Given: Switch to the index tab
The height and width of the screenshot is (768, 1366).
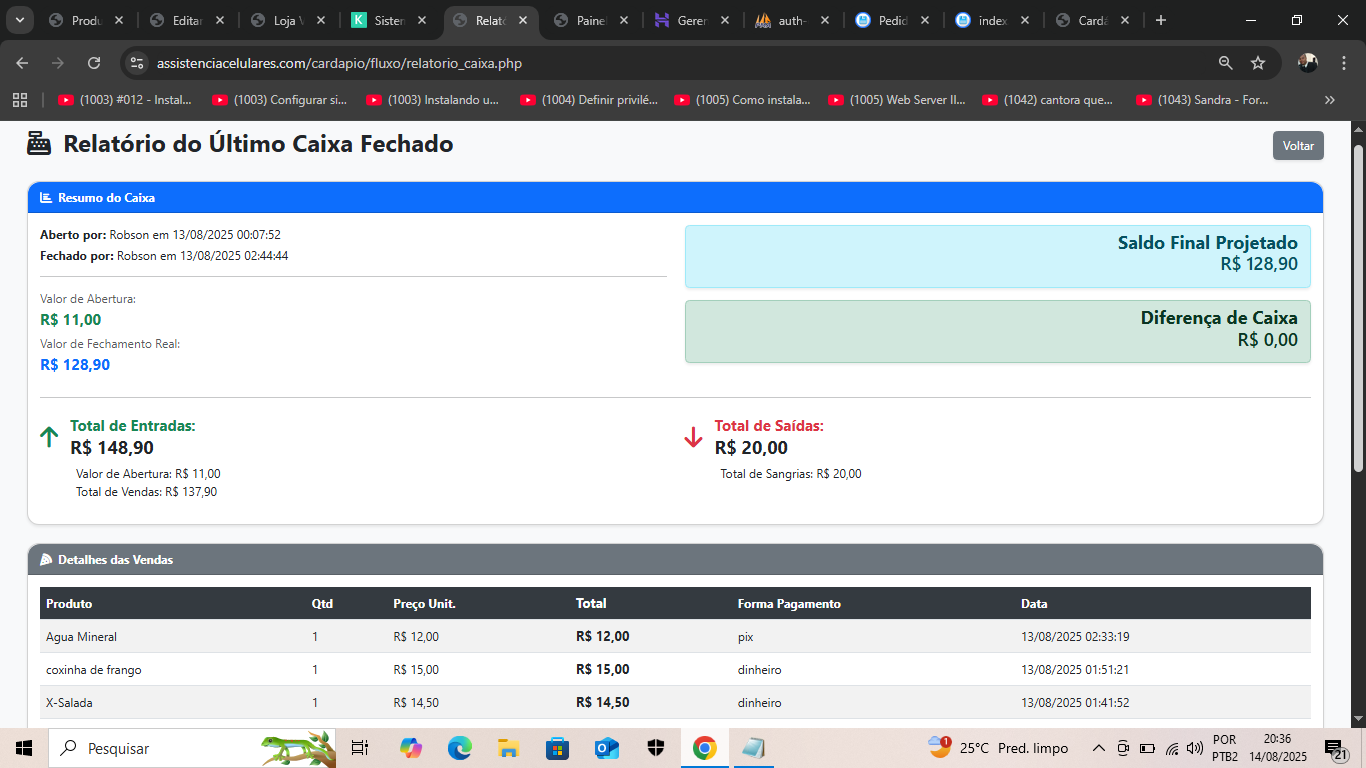Looking at the screenshot, I should (x=990, y=20).
